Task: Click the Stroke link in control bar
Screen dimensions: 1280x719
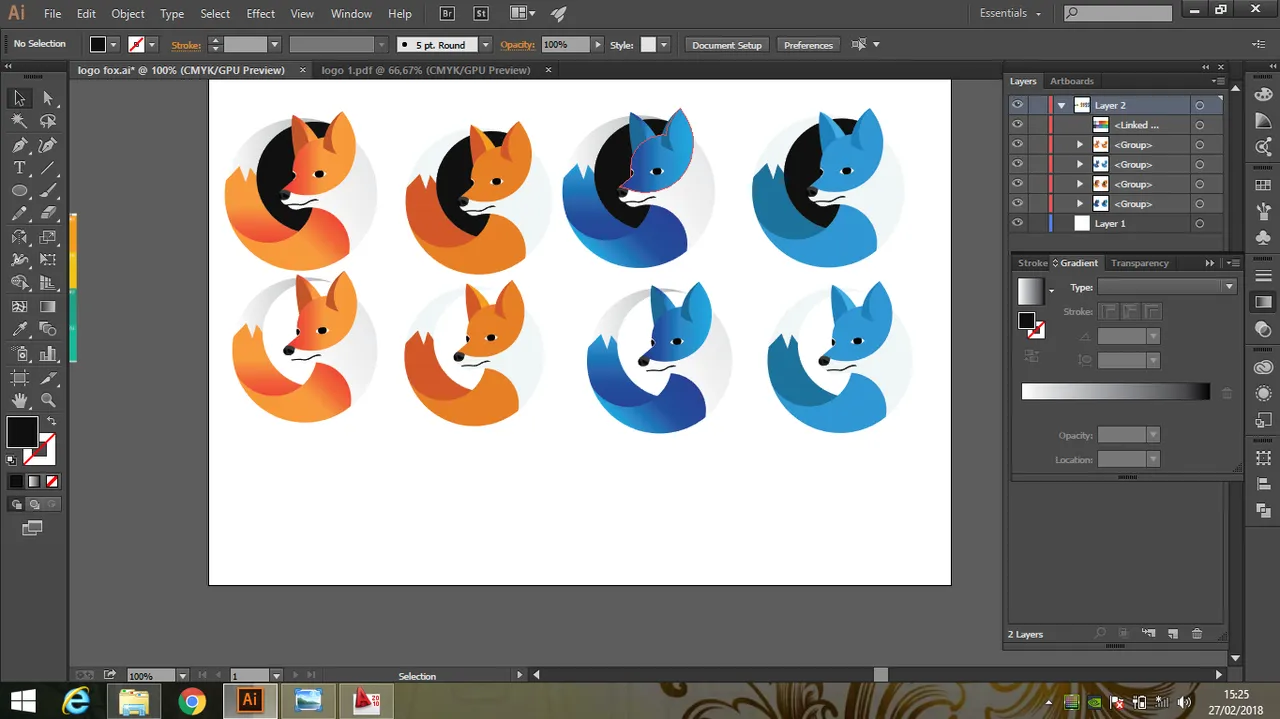Action: tap(186, 45)
